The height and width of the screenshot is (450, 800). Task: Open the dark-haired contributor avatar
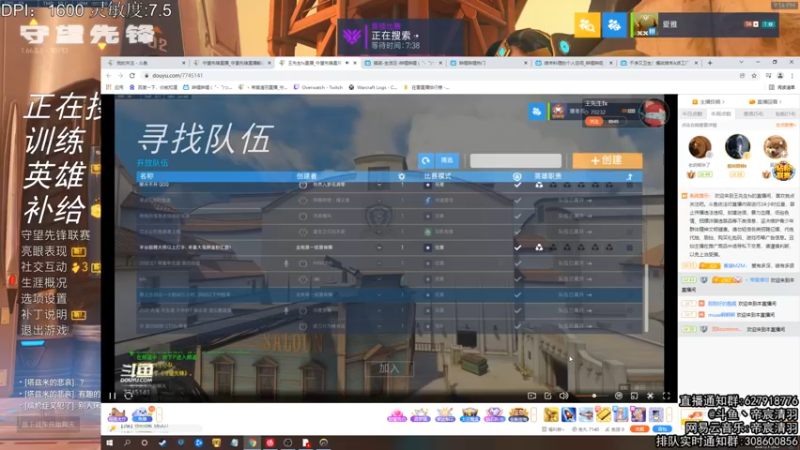point(737,146)
